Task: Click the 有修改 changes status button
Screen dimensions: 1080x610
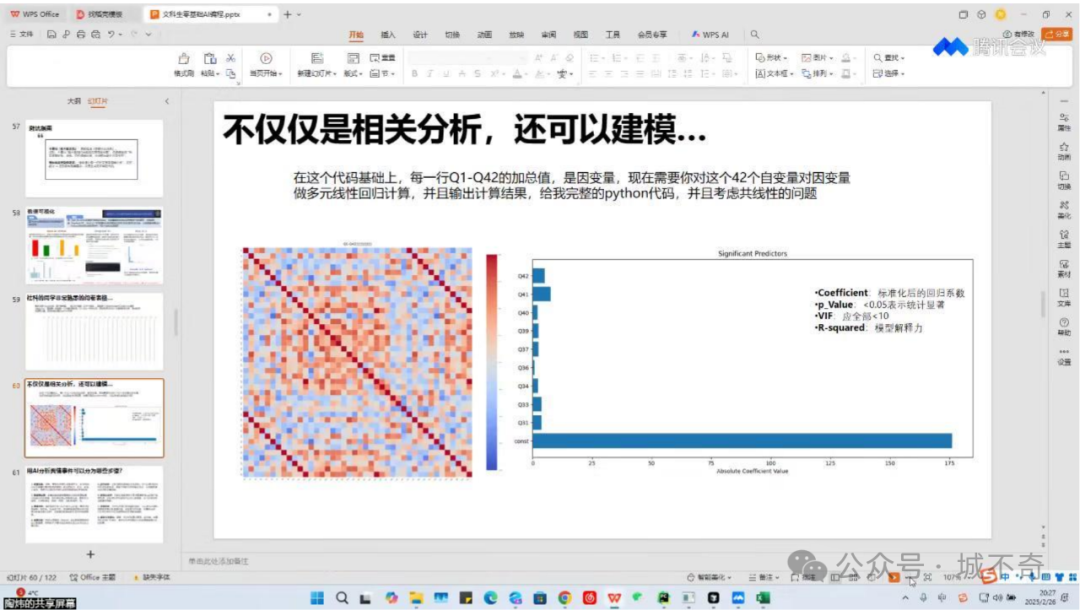Action: [1018, 34]
